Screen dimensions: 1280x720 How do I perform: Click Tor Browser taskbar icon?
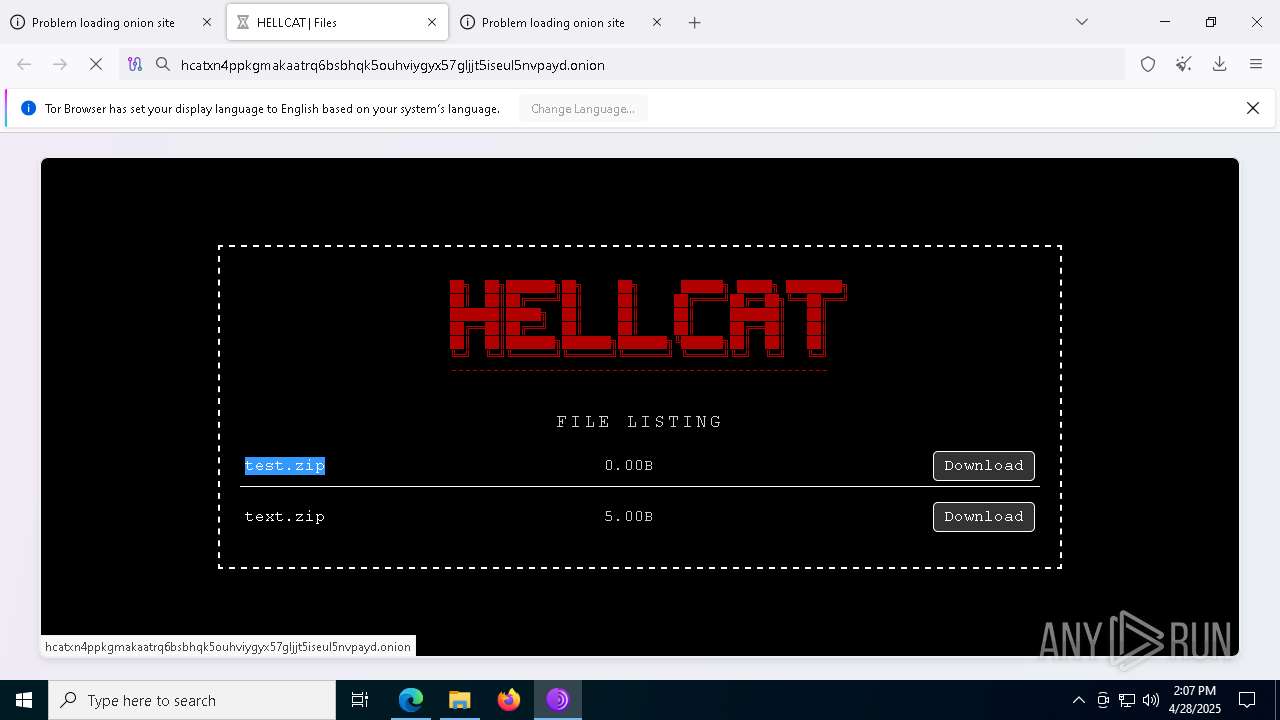coord(557,700)
